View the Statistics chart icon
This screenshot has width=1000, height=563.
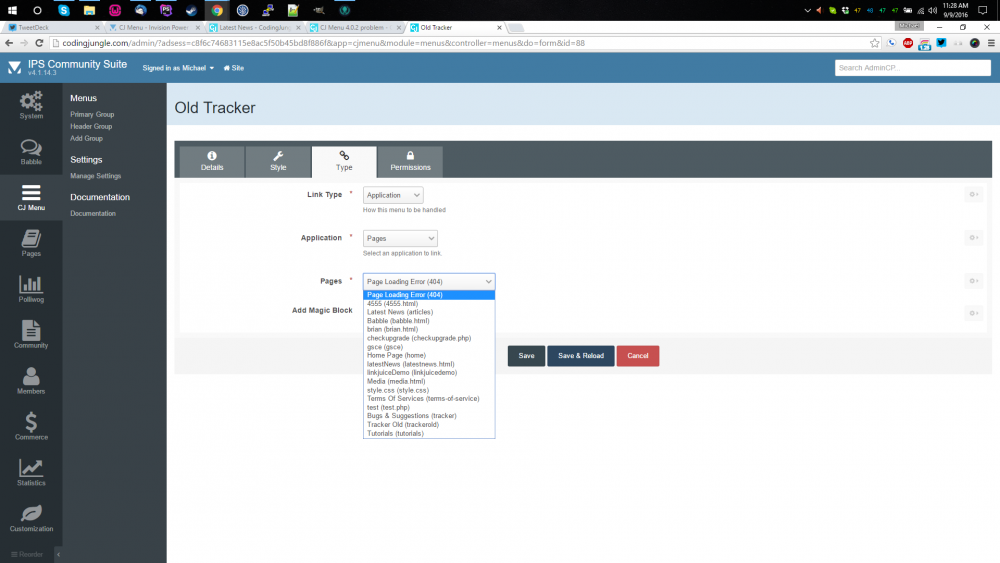[x=31, y=472]
